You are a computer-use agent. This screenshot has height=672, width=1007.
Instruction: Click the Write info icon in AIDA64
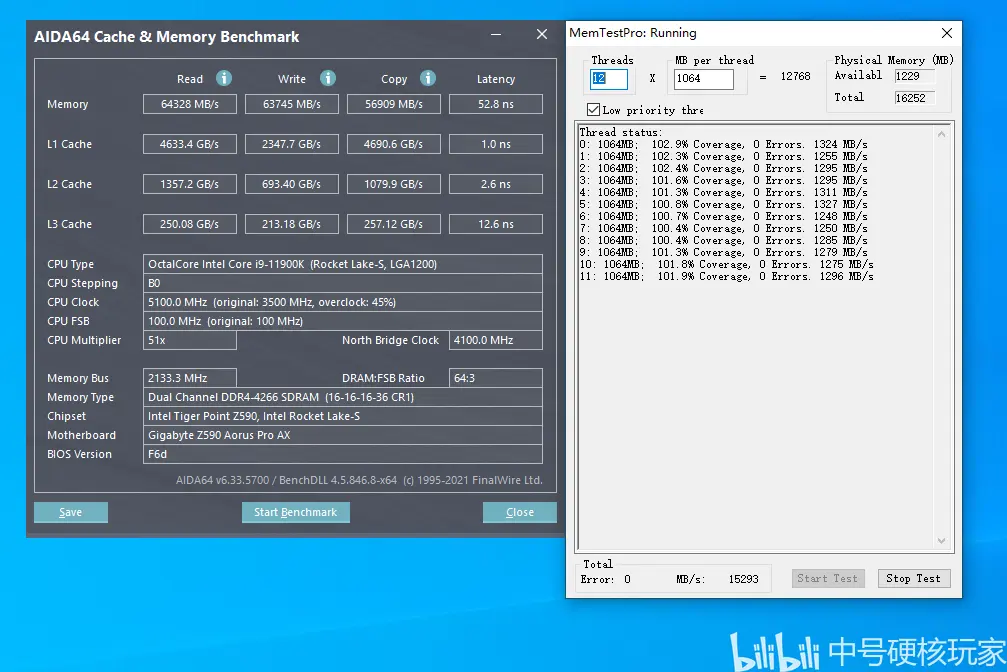click(328, 78)
